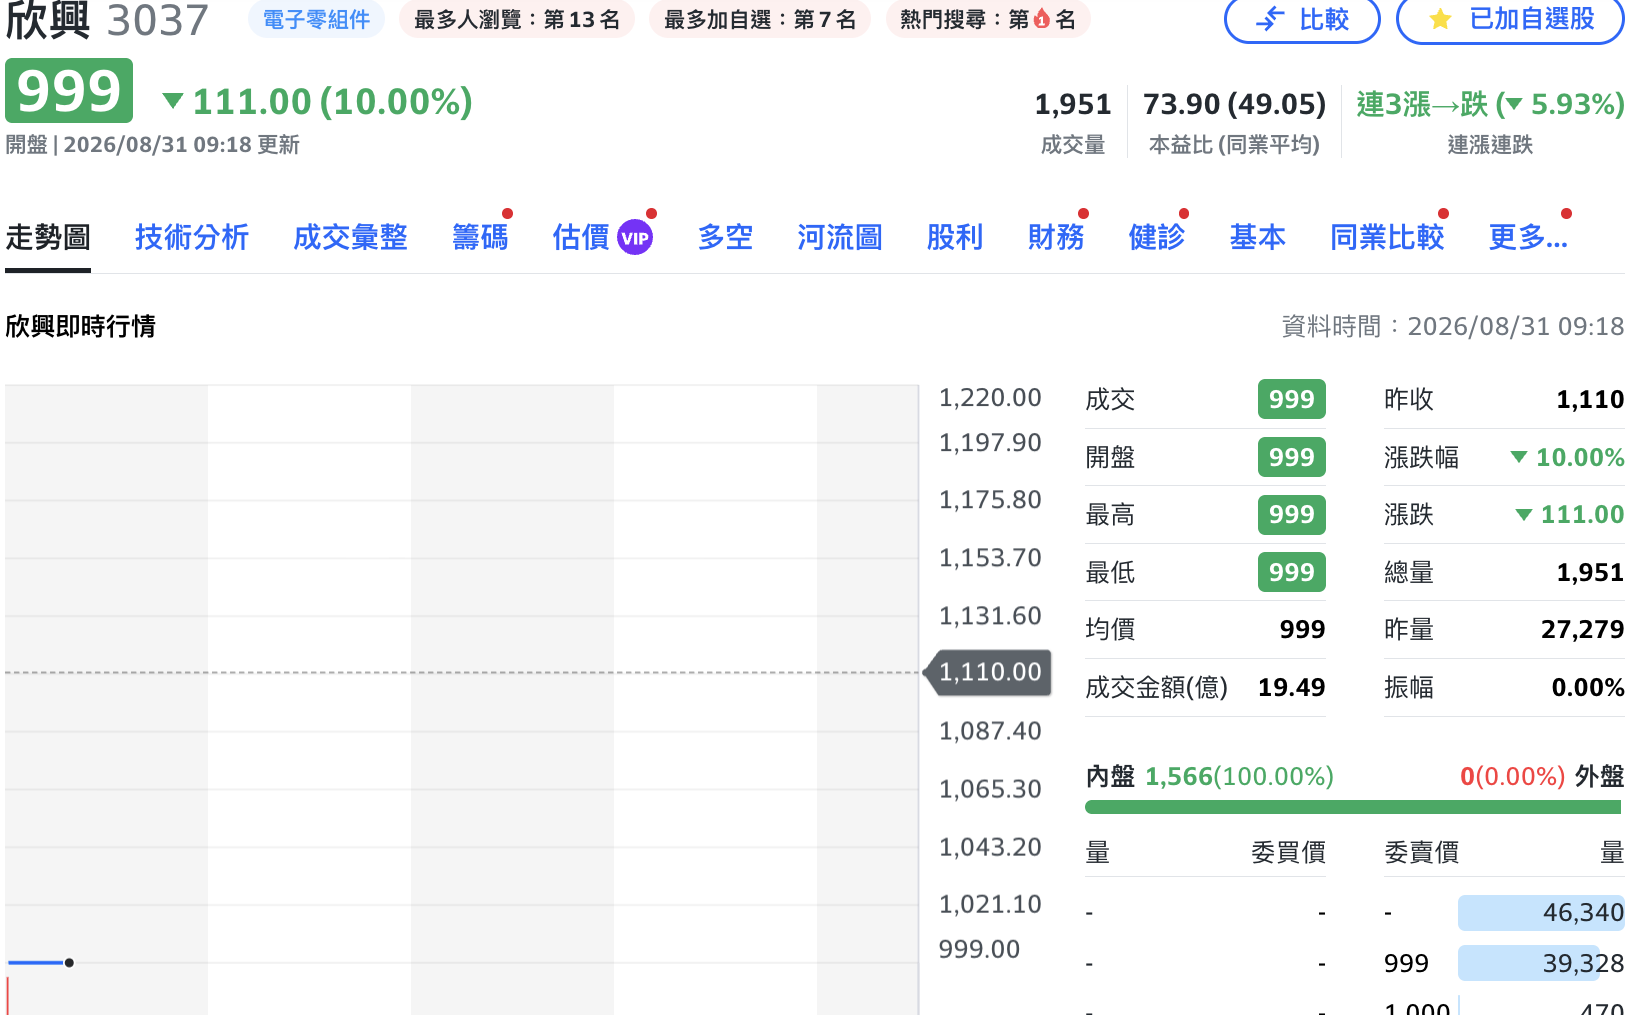Screen dimensions: 1630x1015
Task: Click the 振幅 0.00% value
Action: [1588, 687]
